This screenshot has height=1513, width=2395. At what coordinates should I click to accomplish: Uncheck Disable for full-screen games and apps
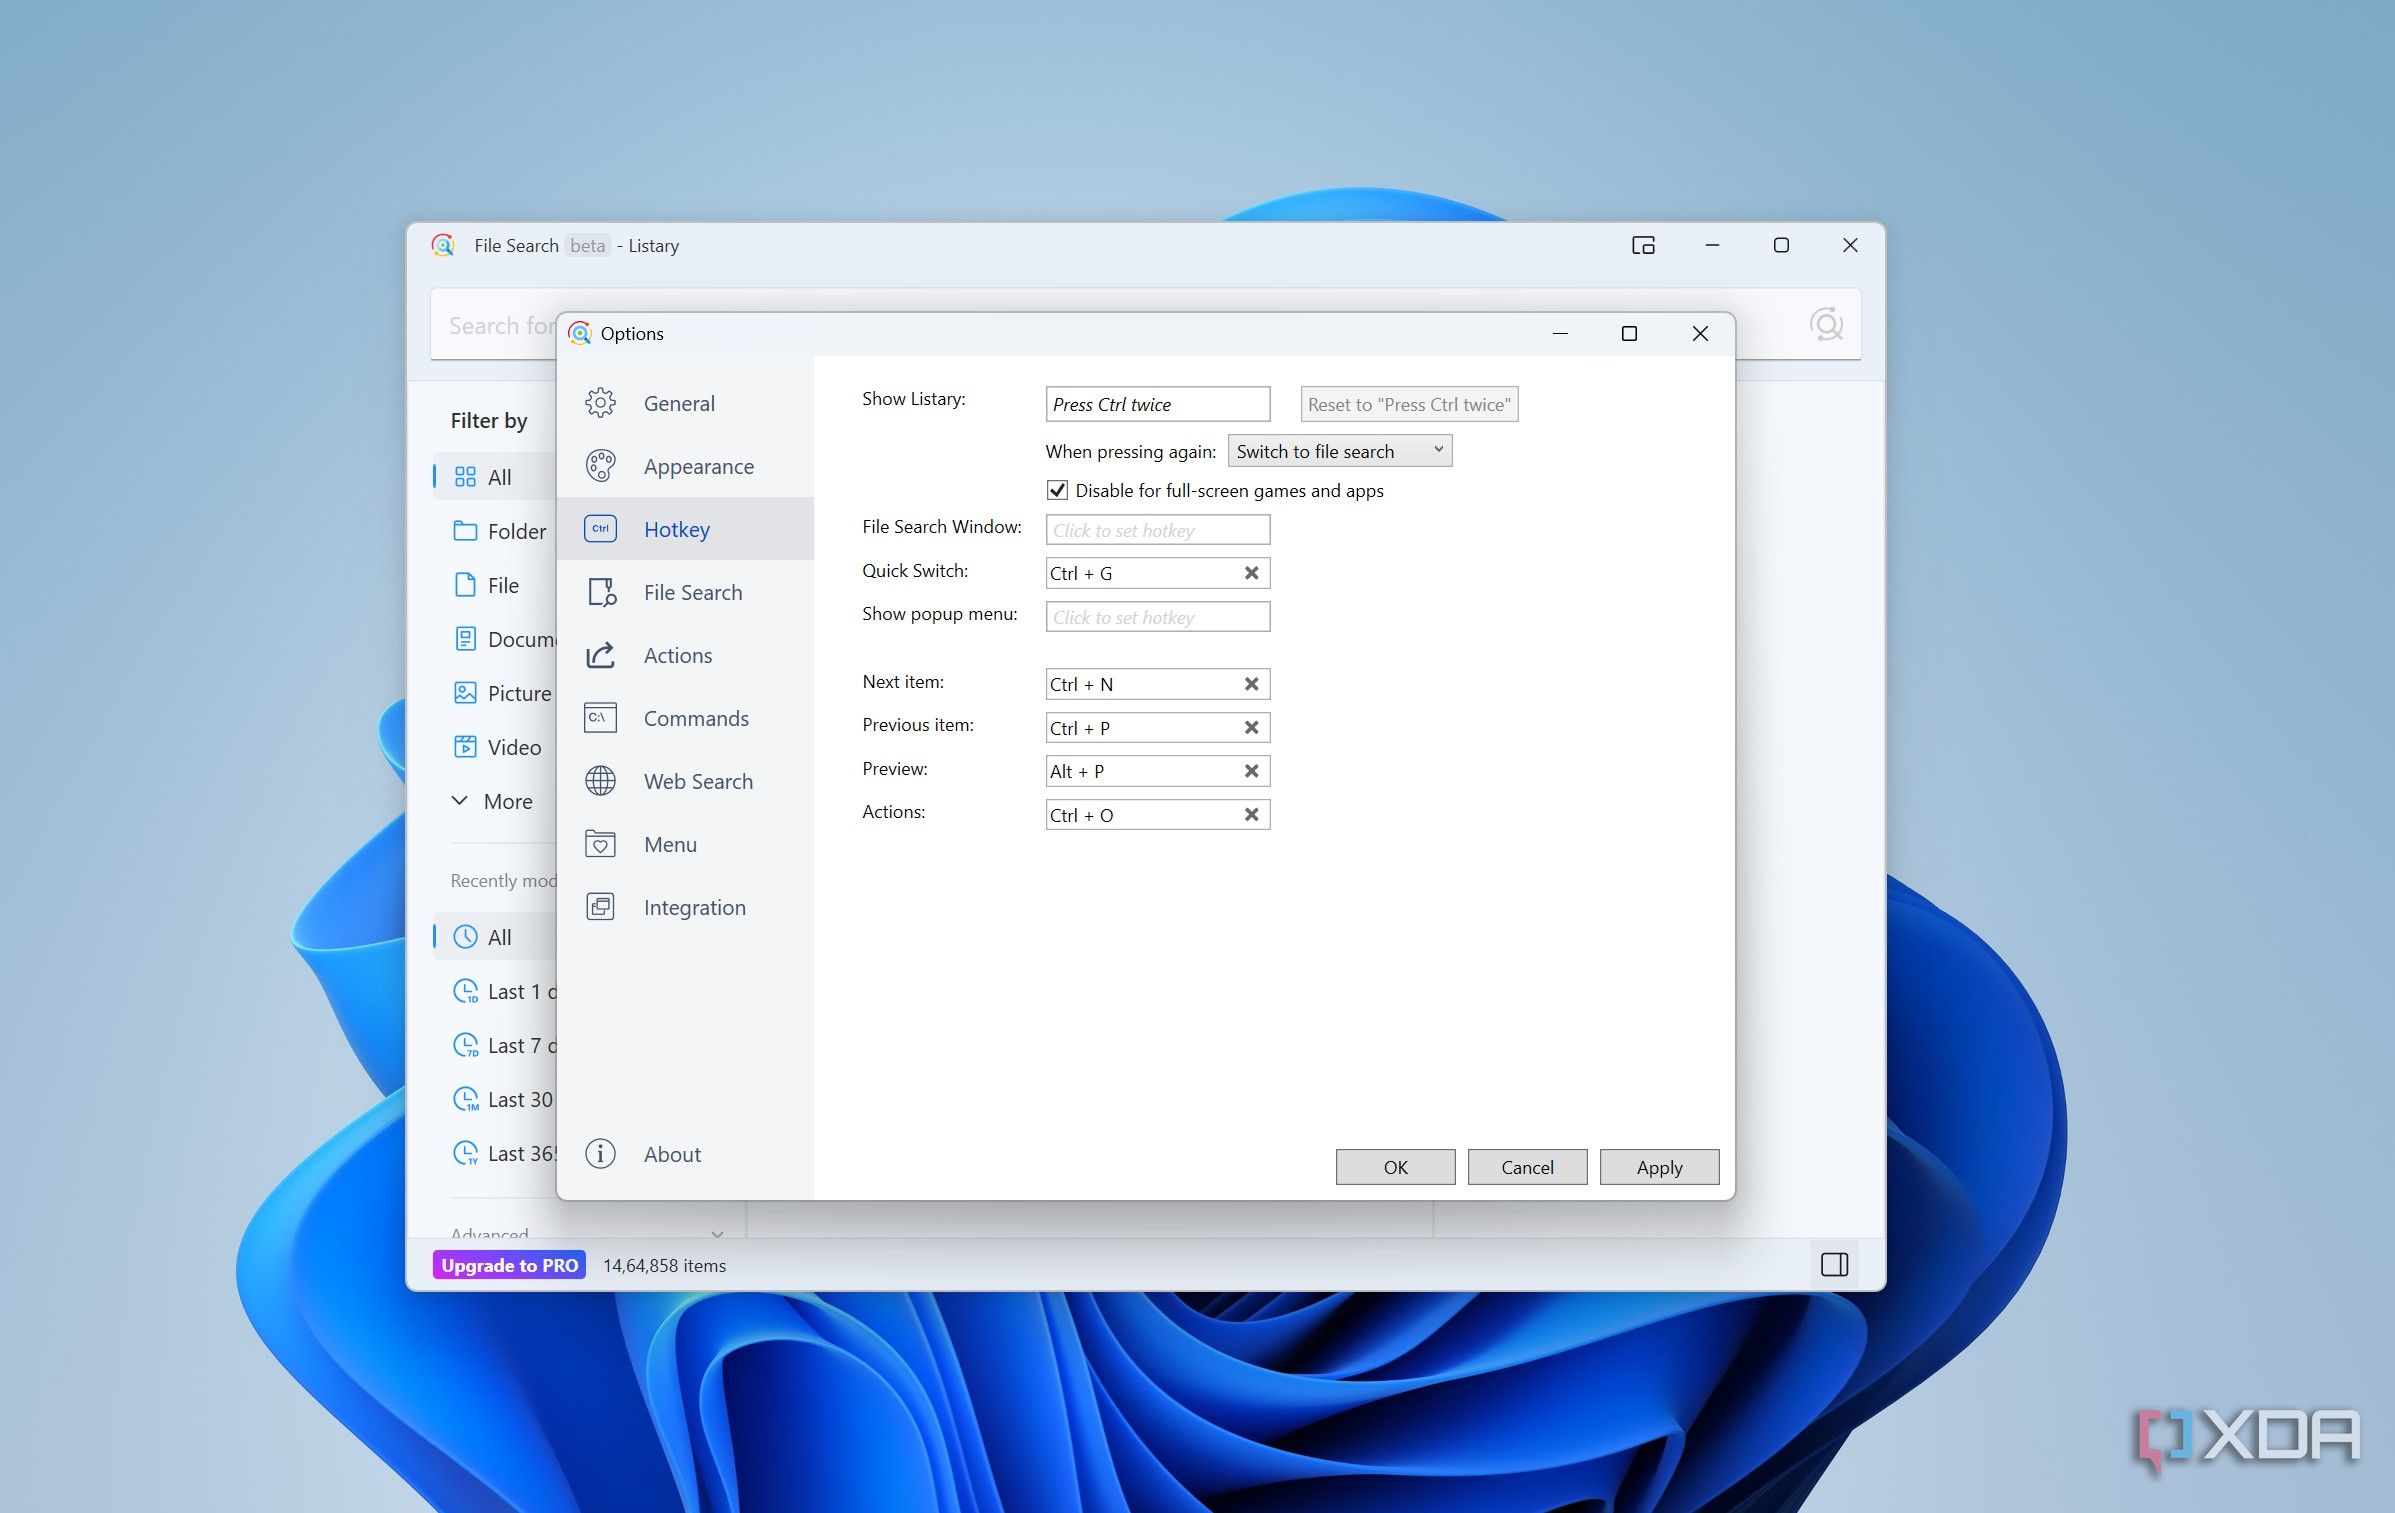[1057, 490]
